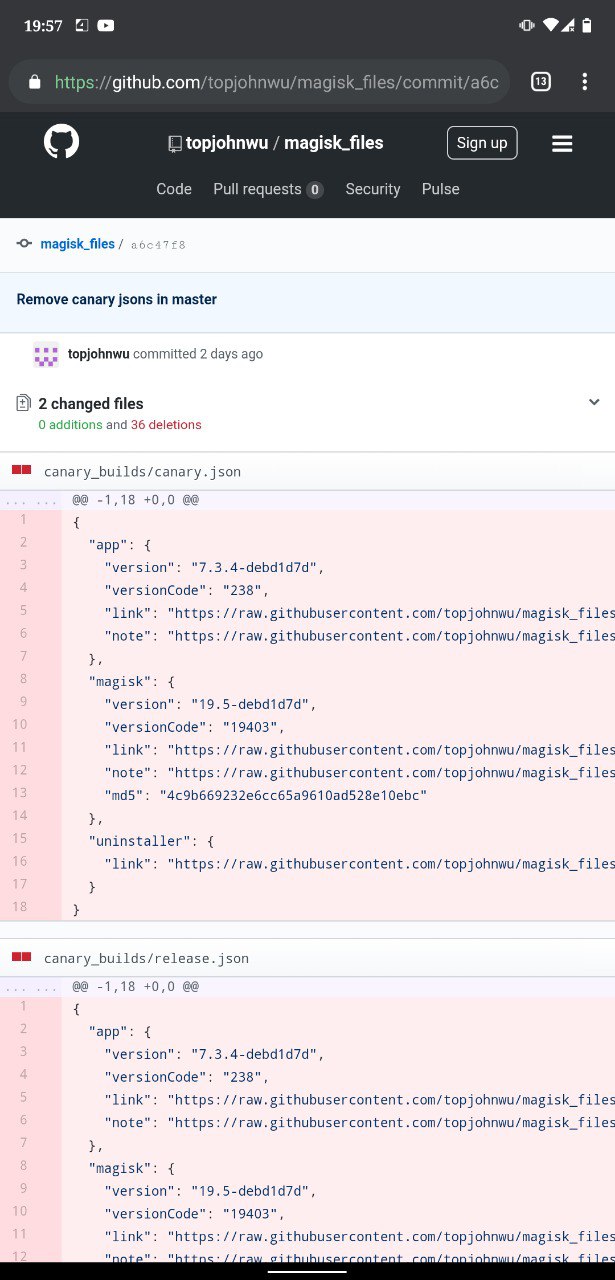Open Chrome's three-dot overflow menu
The width and height of the screenshot is (615, 1280).
pos(585,82)
